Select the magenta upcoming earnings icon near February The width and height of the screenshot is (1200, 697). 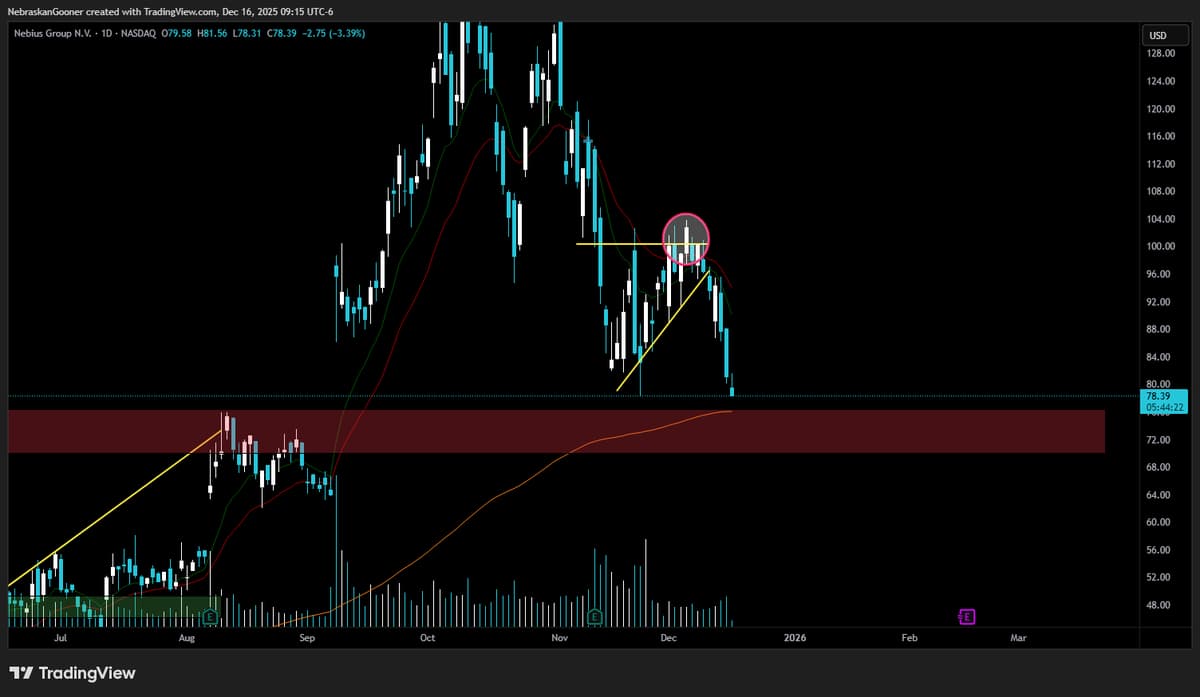pos(965,617)
